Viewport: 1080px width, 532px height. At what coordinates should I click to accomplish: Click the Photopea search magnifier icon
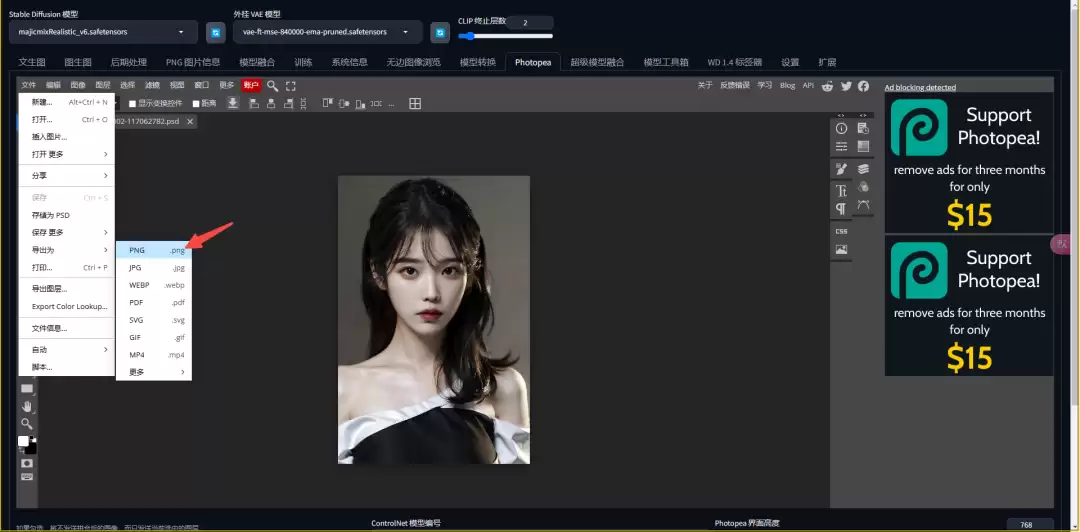pos(273,85)
